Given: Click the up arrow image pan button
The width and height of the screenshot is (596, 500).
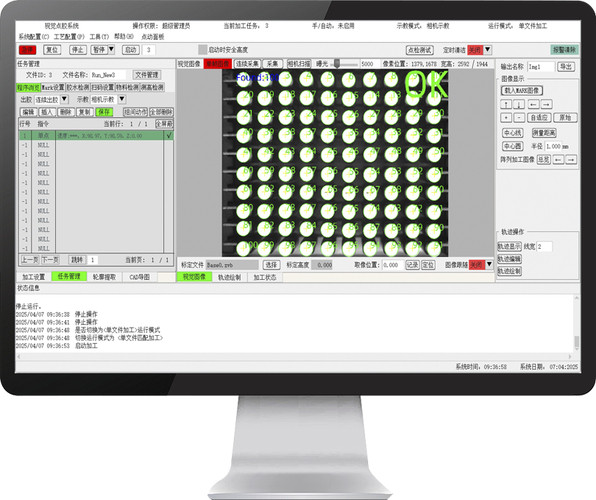Looking at the screenshot, I should 506,104.
